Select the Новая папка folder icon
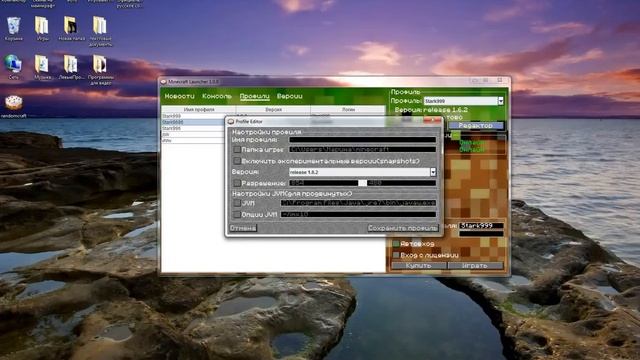 pos(71,28)
